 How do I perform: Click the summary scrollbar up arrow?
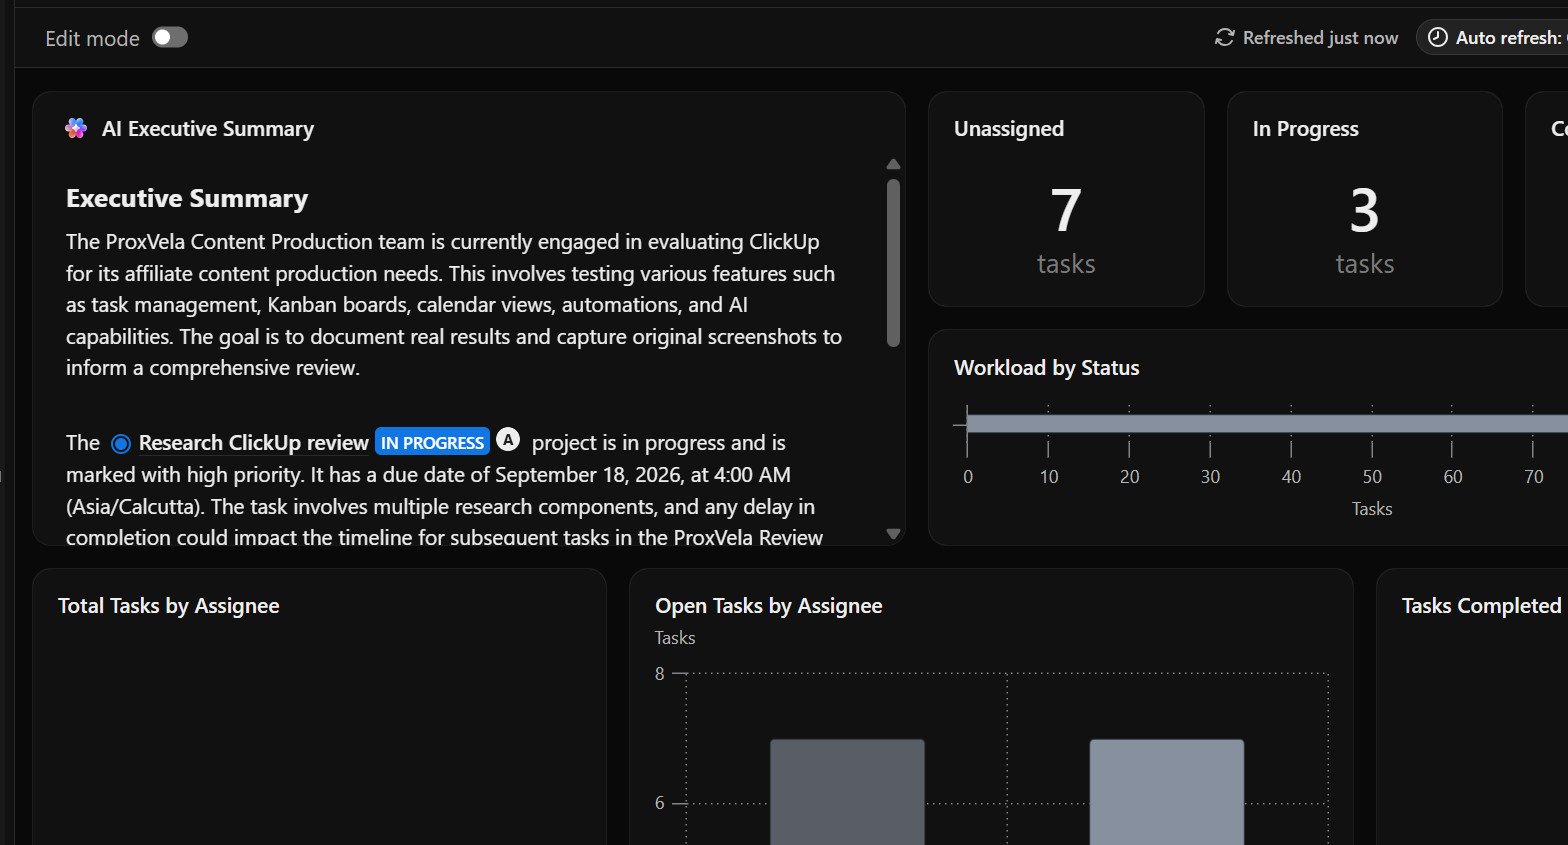tap(893, 164)
